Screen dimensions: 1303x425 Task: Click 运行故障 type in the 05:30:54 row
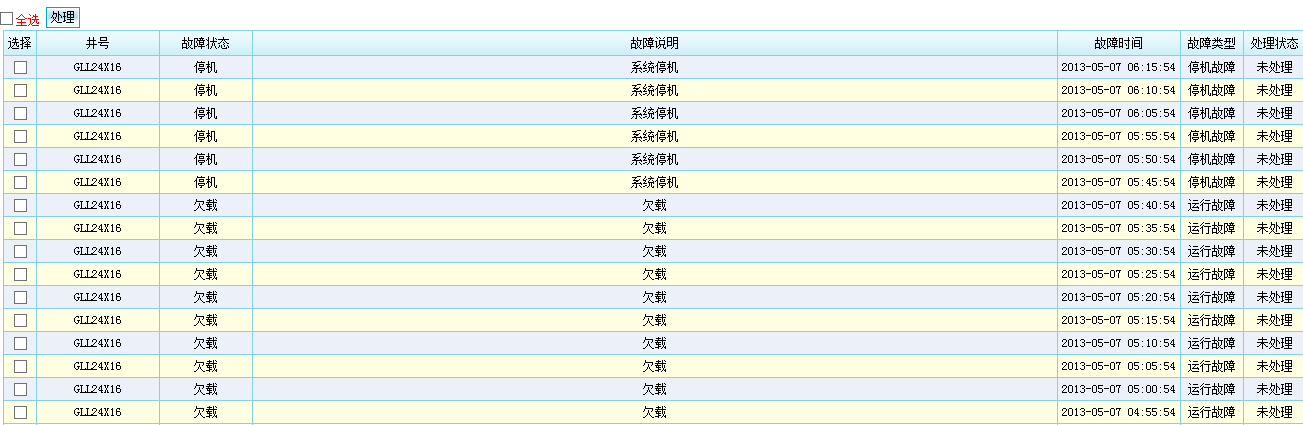[x=1211, y=251]
